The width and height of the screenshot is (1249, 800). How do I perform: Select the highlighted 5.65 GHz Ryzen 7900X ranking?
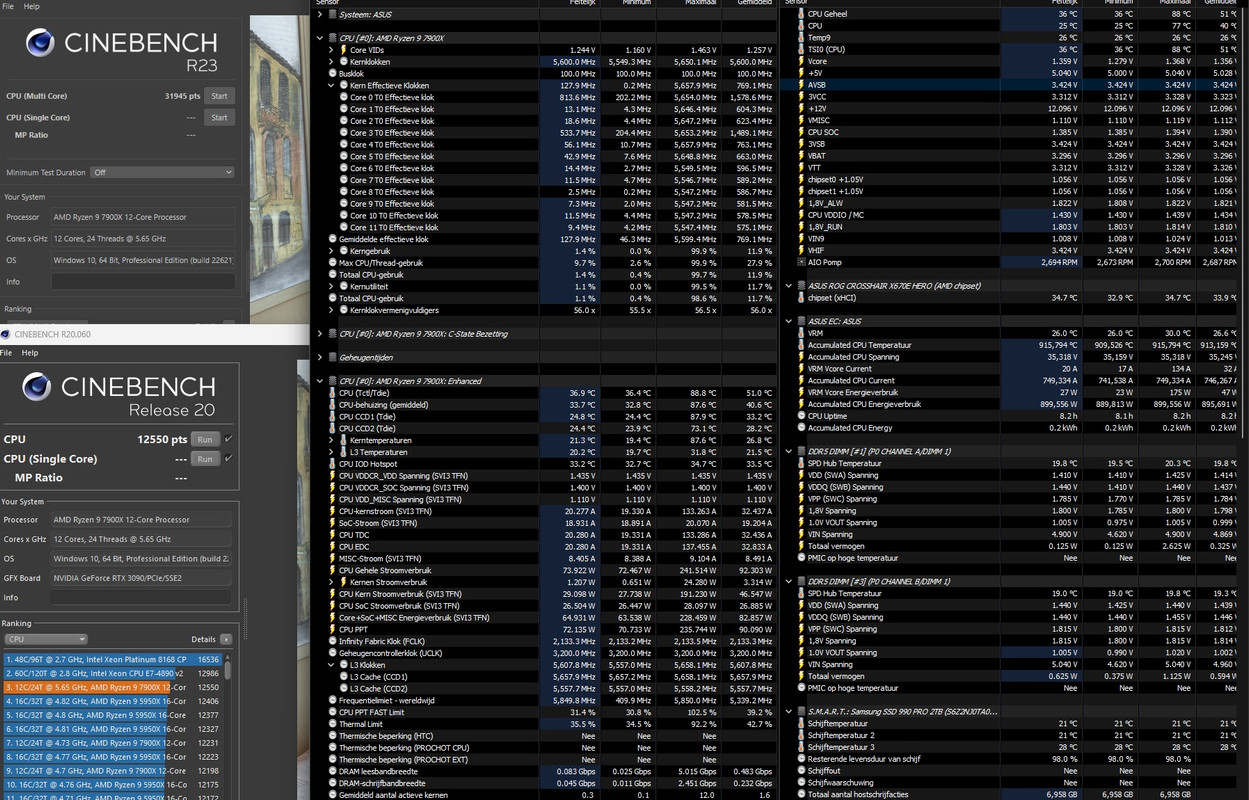112,688
